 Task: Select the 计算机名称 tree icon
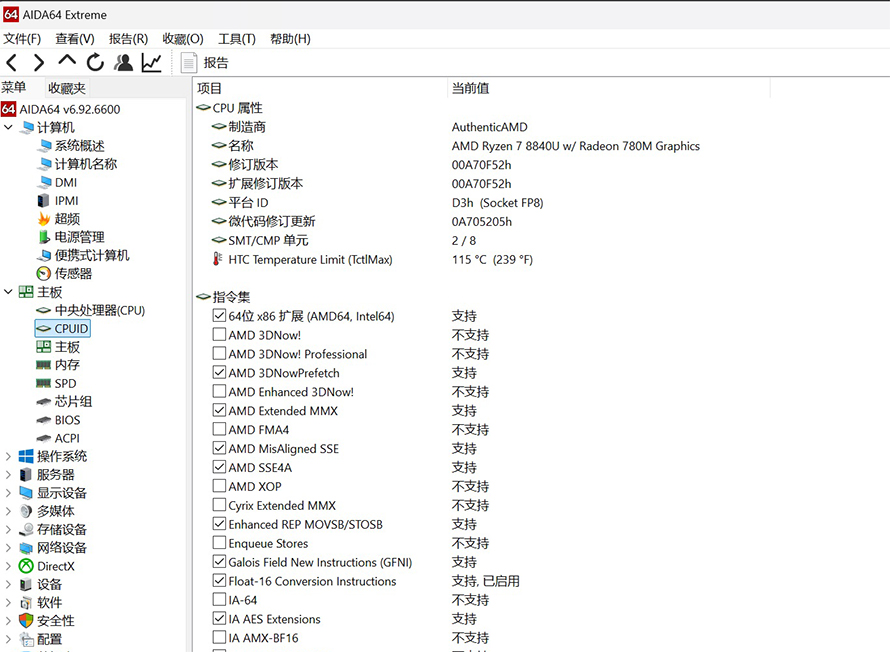[x=44, y=164]
